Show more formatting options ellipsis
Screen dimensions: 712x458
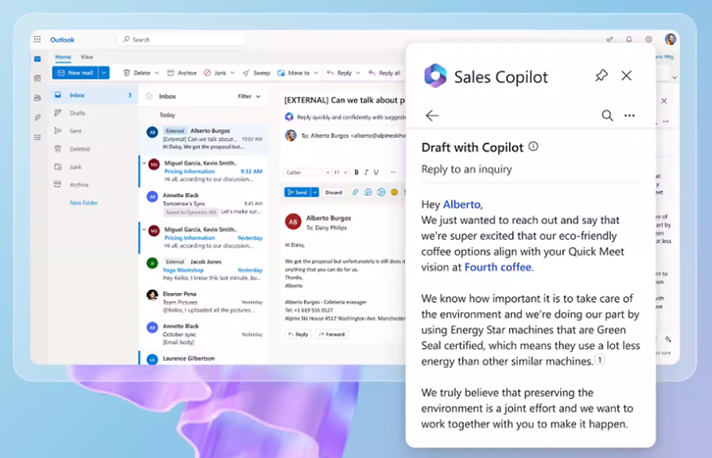click(393, 172)
